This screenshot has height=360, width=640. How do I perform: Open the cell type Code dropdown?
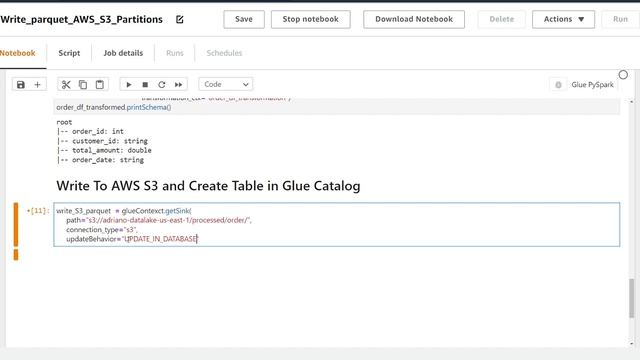(226, 84)
